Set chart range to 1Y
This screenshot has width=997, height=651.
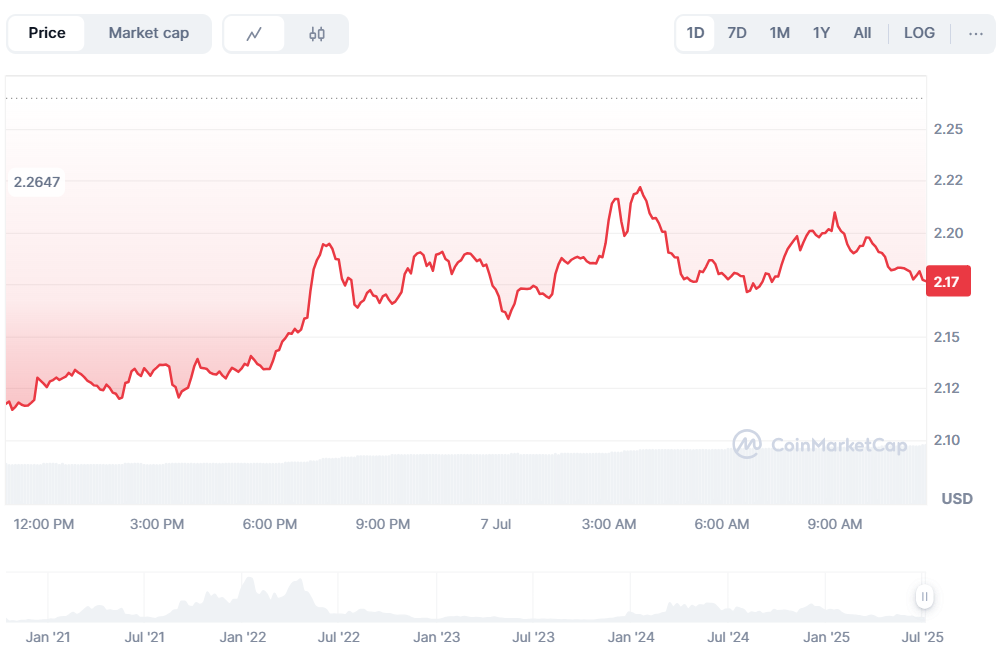coord(821,33)
